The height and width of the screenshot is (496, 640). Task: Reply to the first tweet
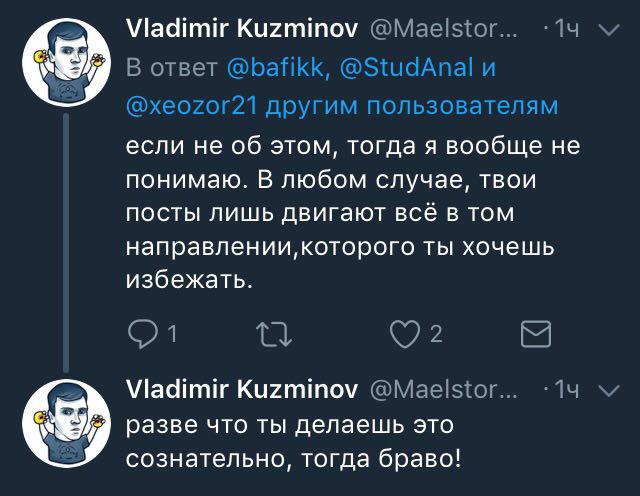click(141, 334)
